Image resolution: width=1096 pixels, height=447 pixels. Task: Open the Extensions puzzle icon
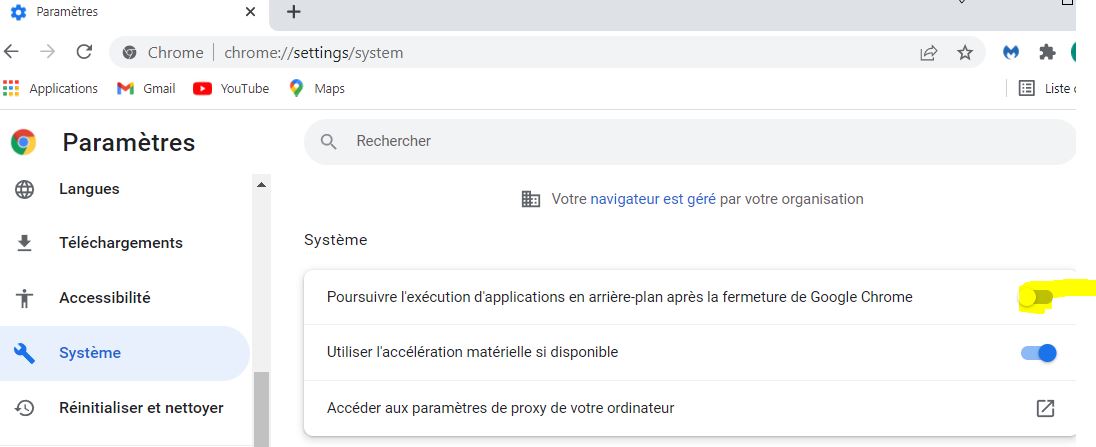pyautogui.click(x=1047, y=52)
